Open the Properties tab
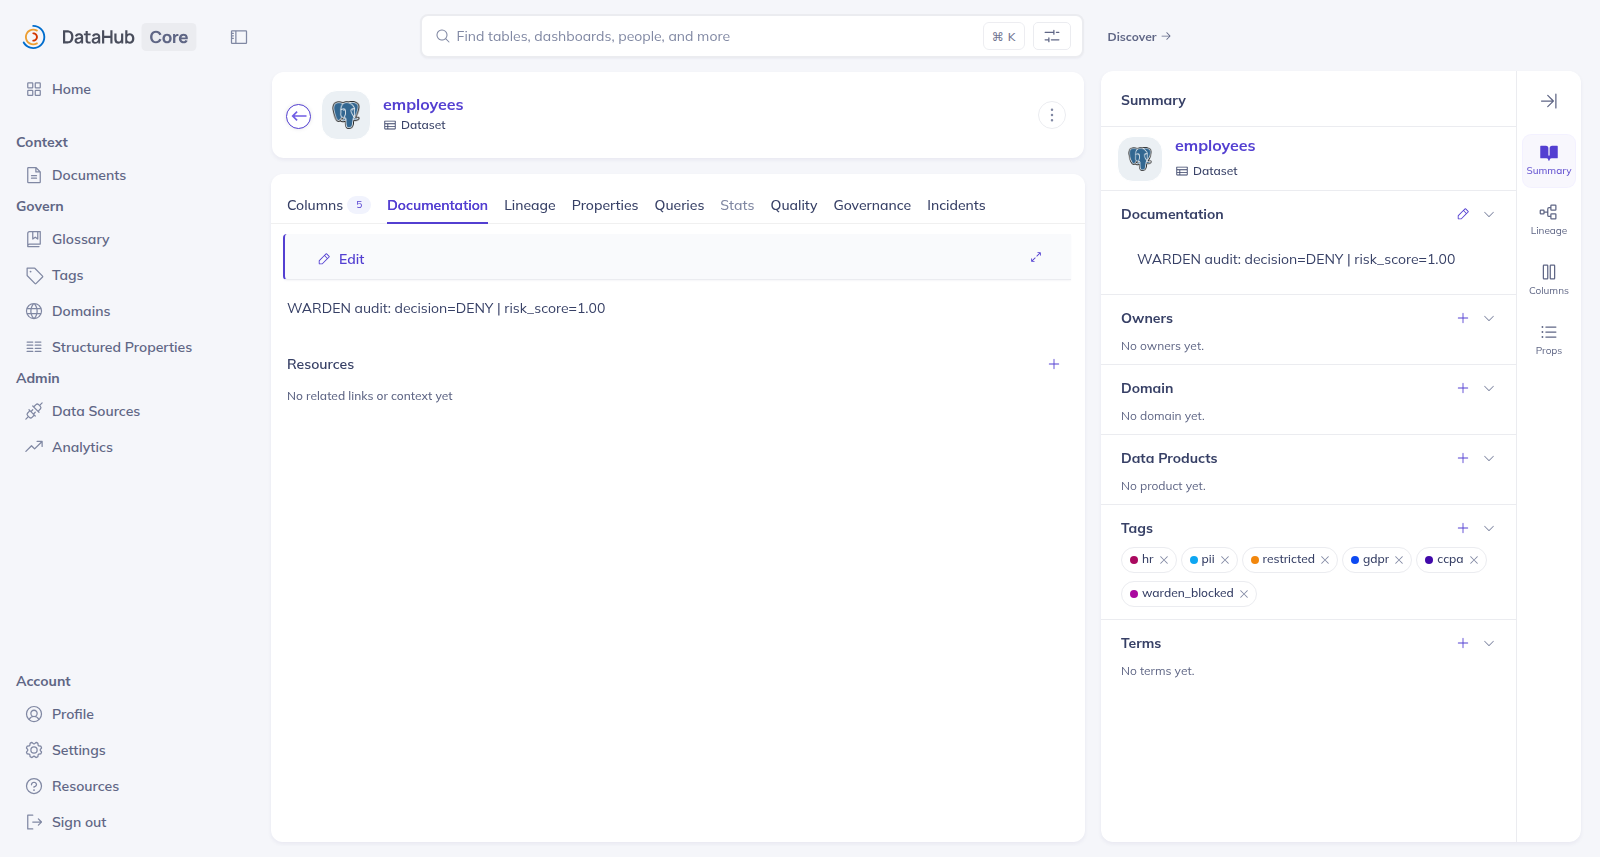Screen dimensions: 1600x857 pos(605,205)
